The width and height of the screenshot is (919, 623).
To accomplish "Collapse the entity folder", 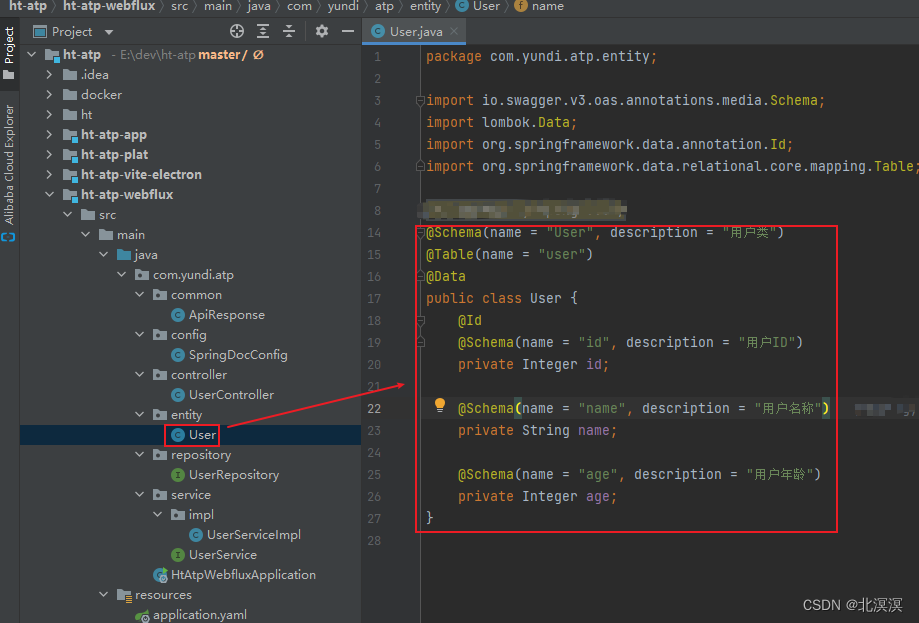I will coord(140,414).
